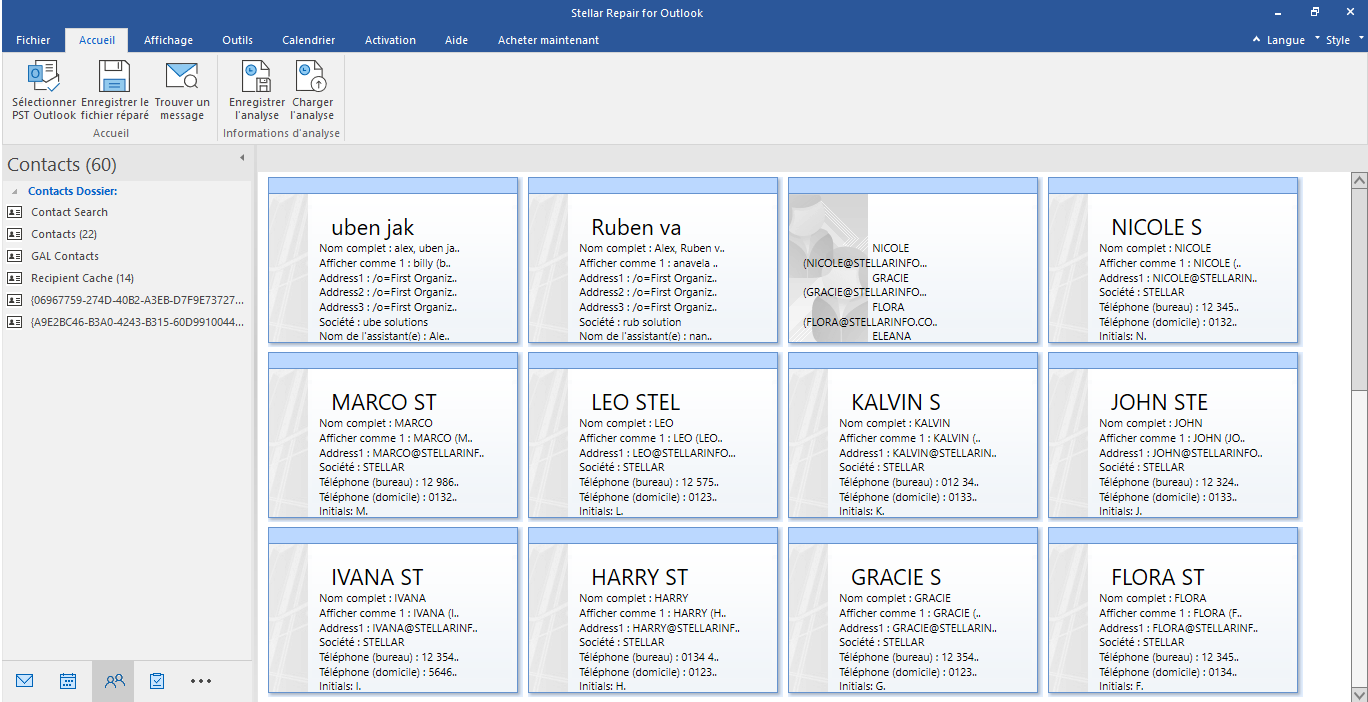
Task: Open the FLORA ST contact card
Action: [x=1173, y=610]
